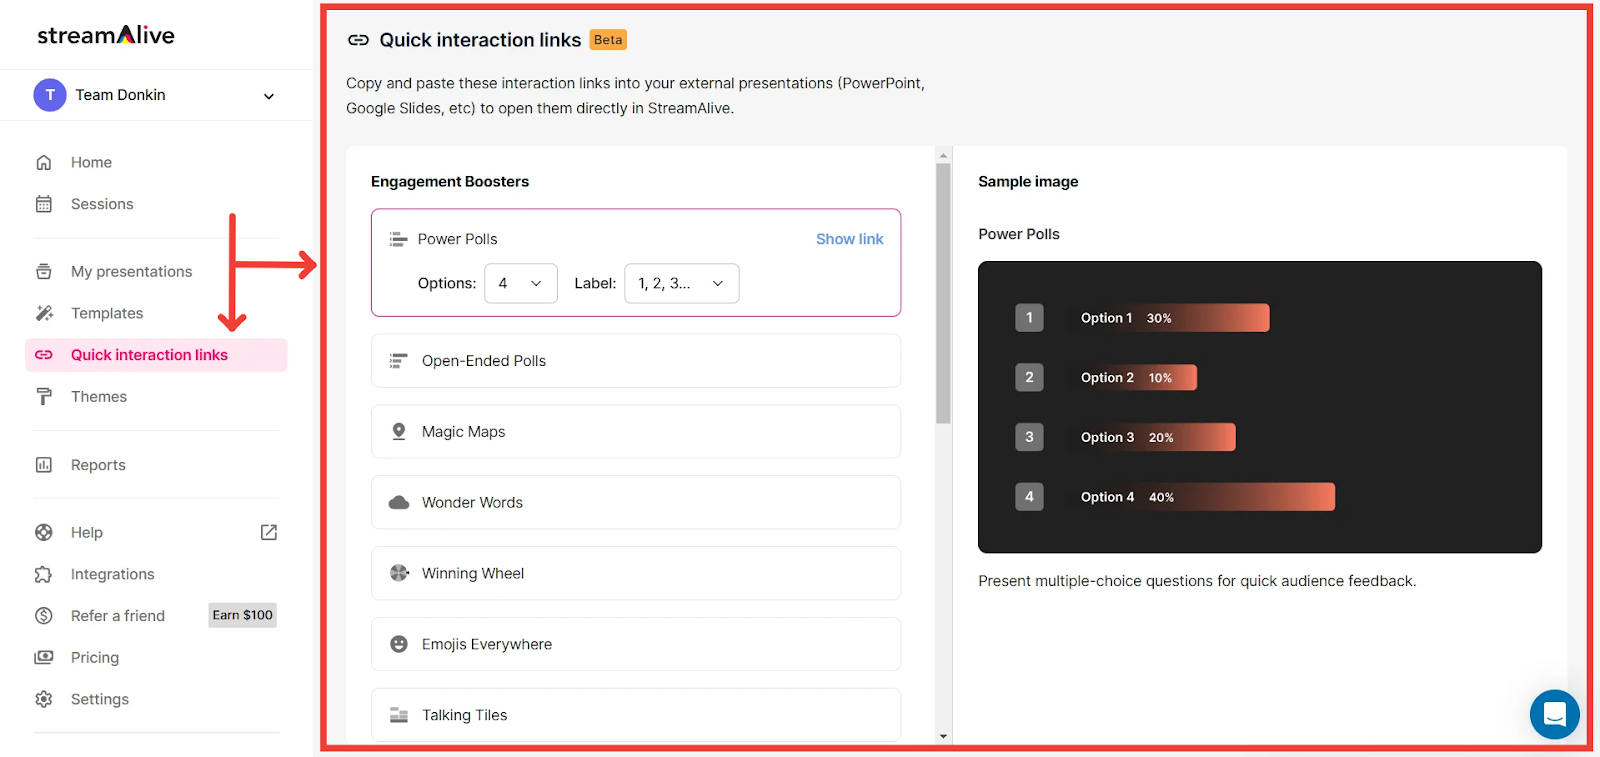
Task: Click the Emojis Everywhere smiley icon
Action: pyautogui.click(x=399, y=644)
